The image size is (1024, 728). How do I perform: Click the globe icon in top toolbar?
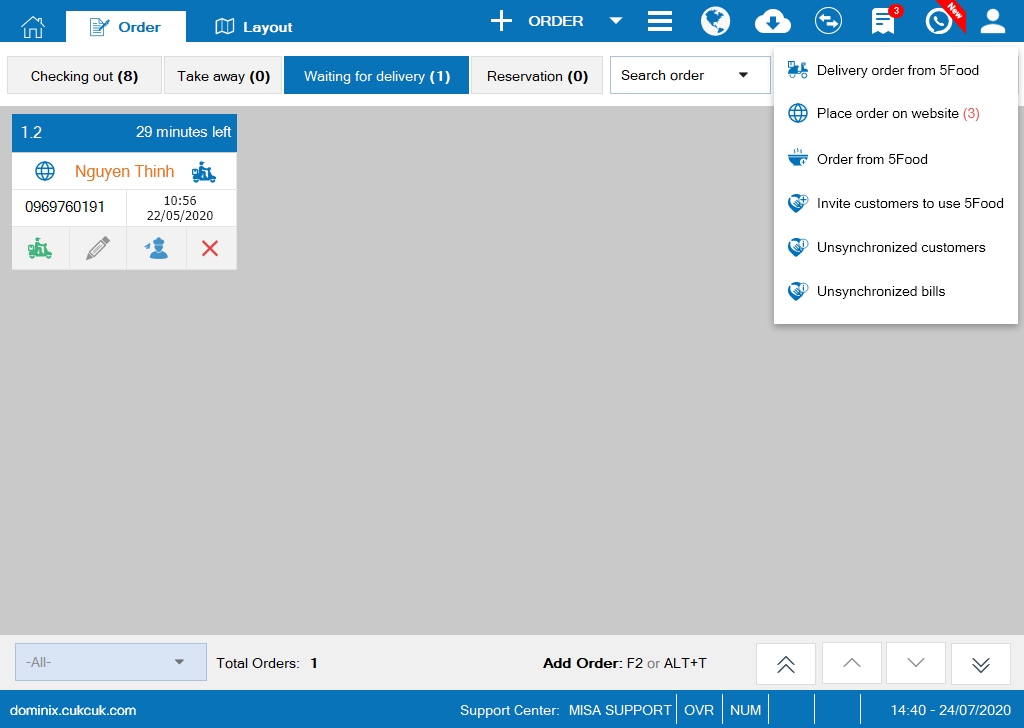715,21
